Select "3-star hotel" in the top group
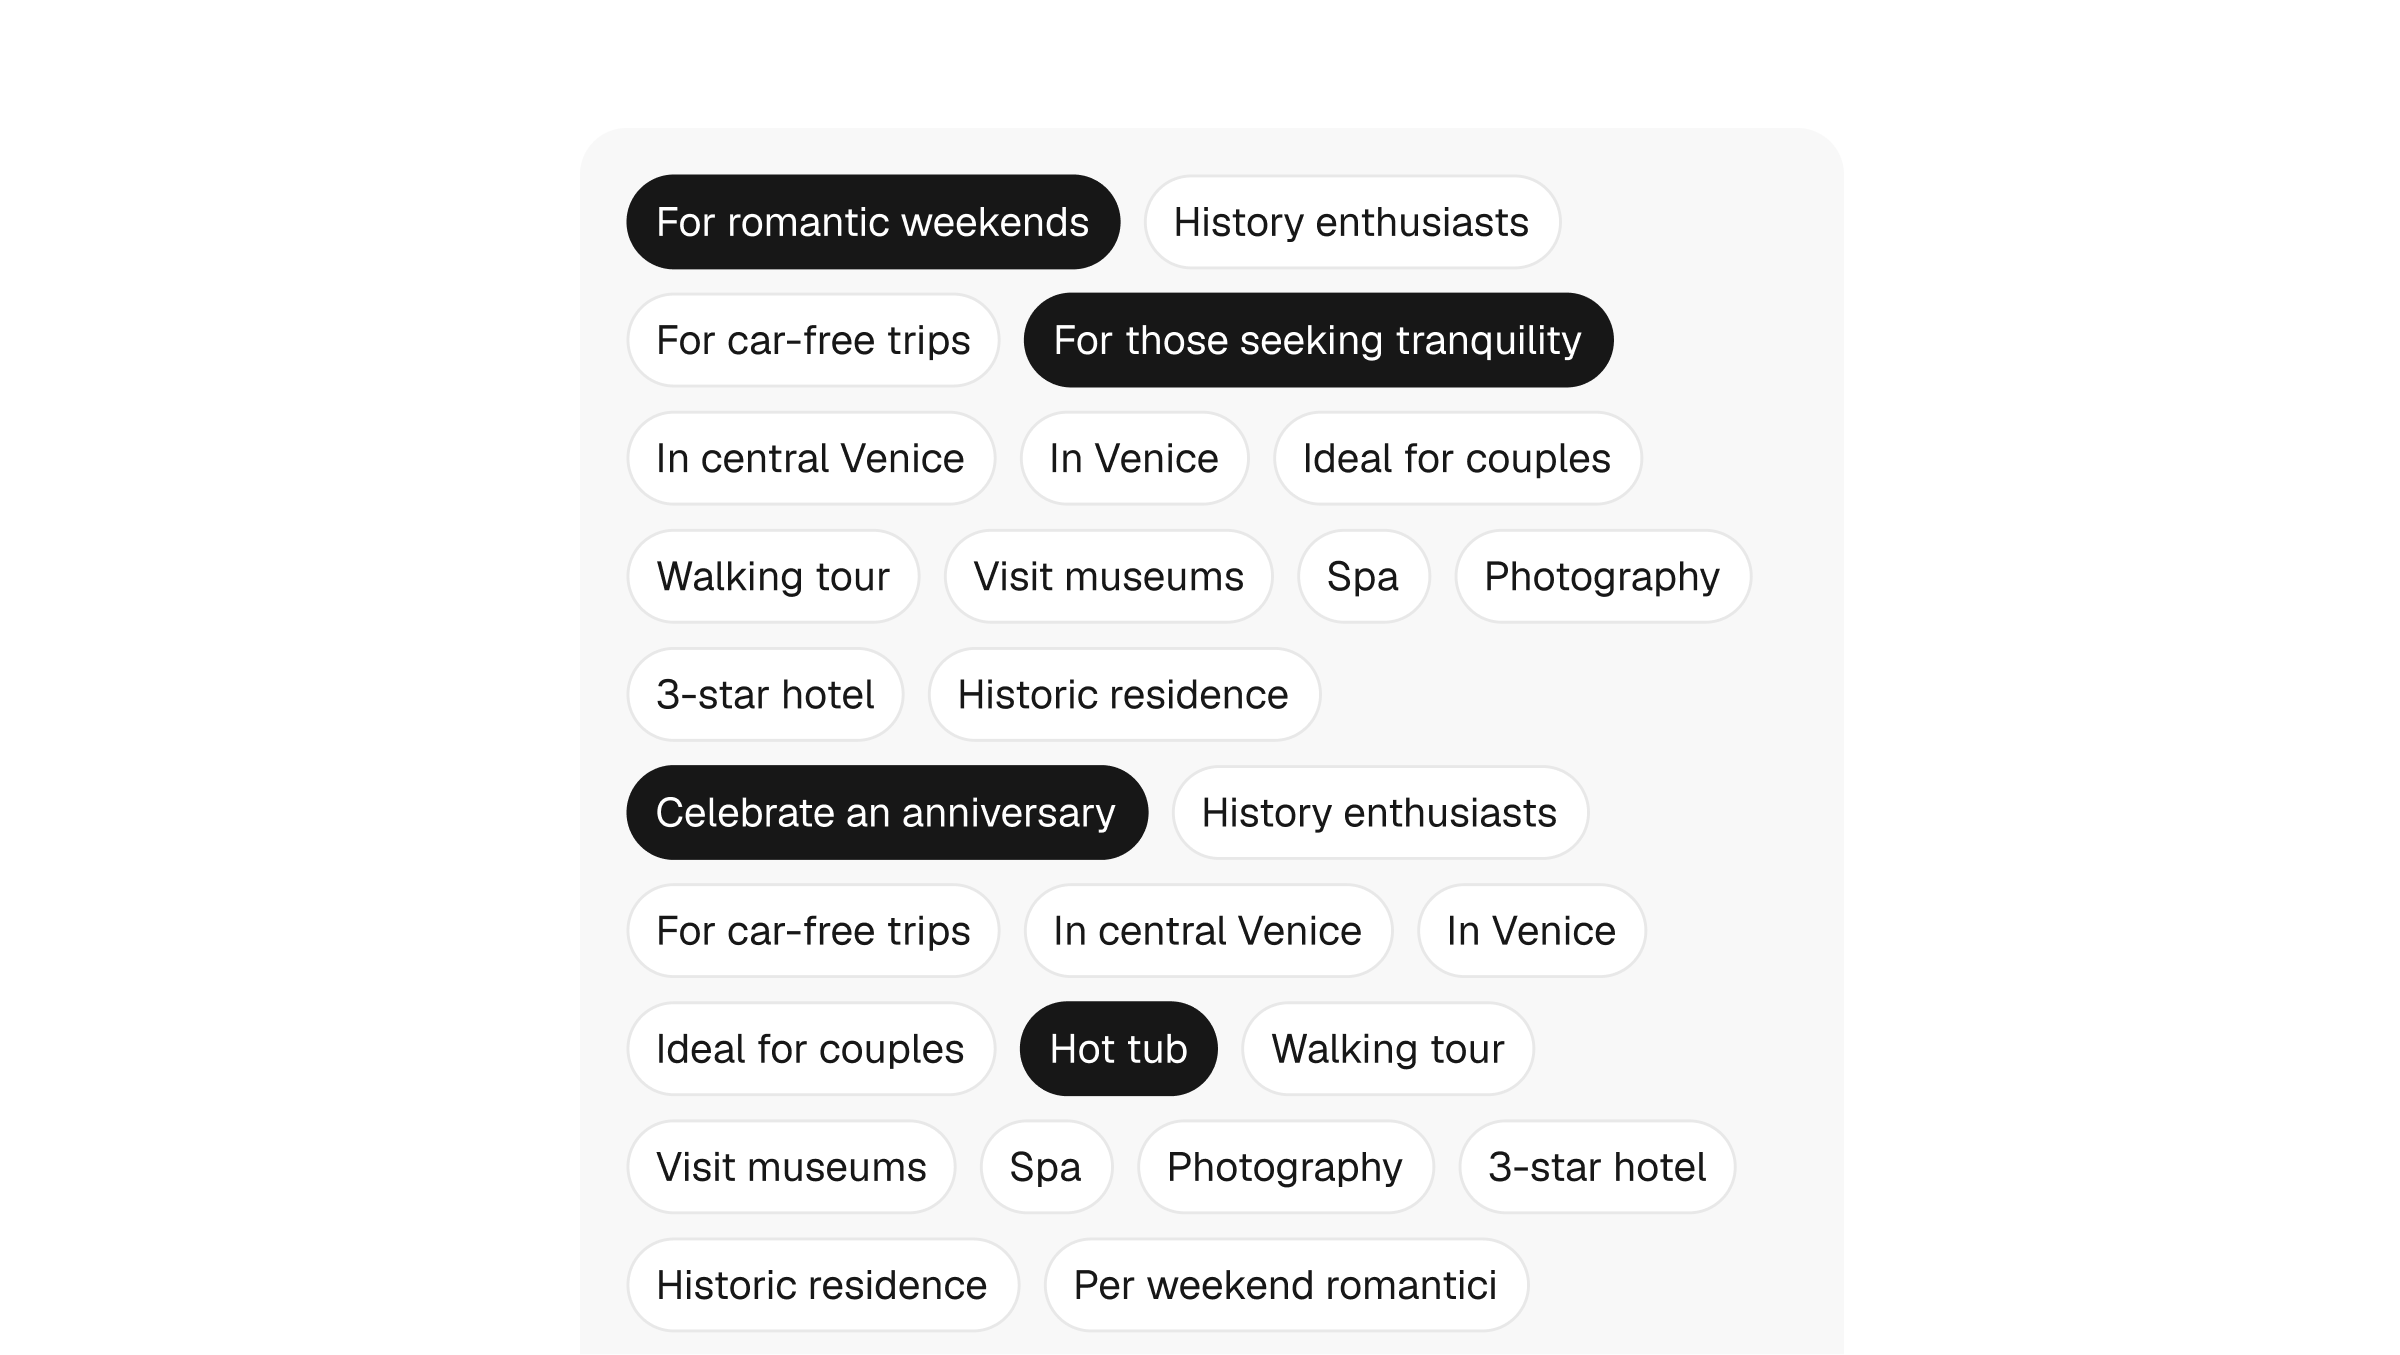 coord(765,694)
